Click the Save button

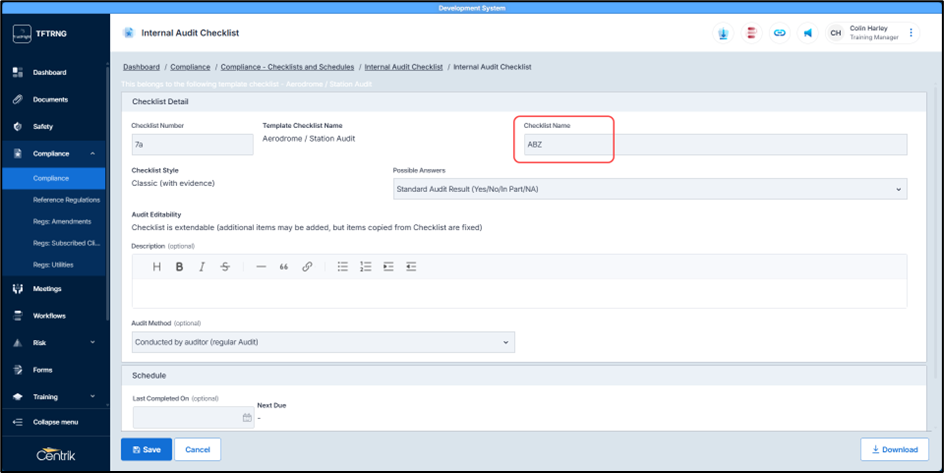pos(146,449)
